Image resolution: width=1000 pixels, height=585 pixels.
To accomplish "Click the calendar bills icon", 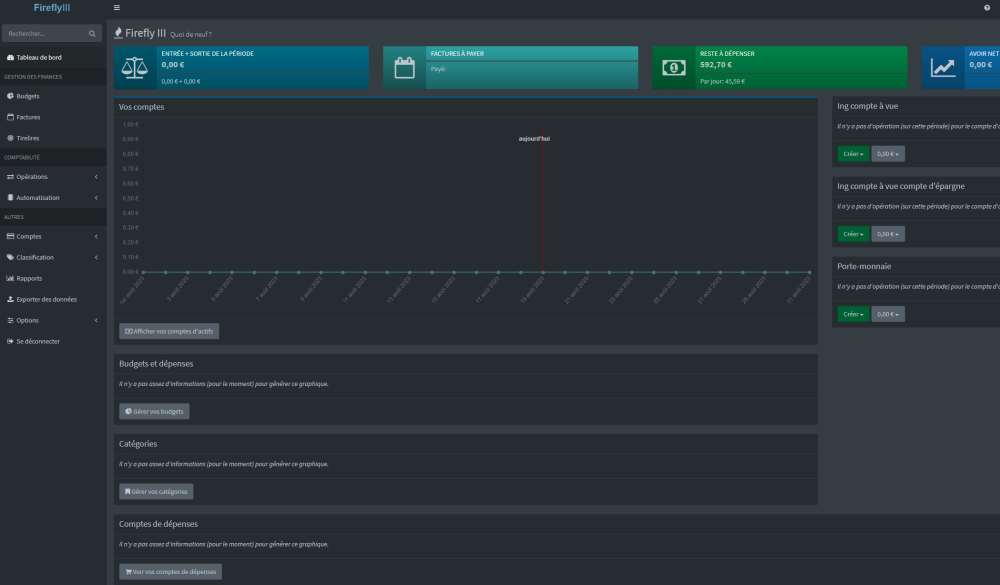I will pos(404,68).
